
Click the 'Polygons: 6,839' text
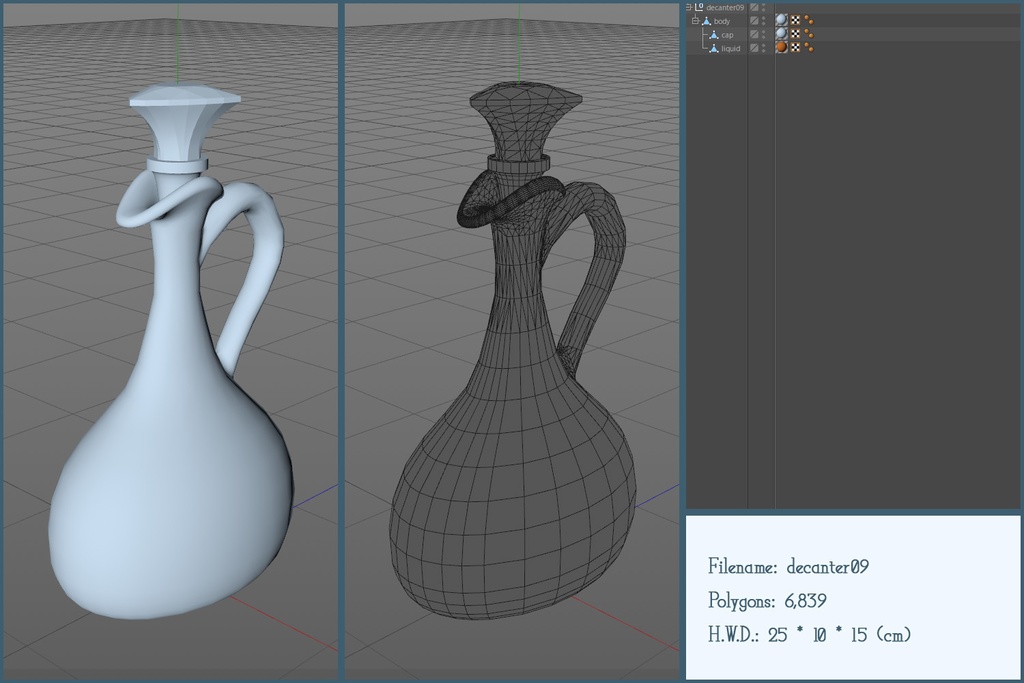767,600
